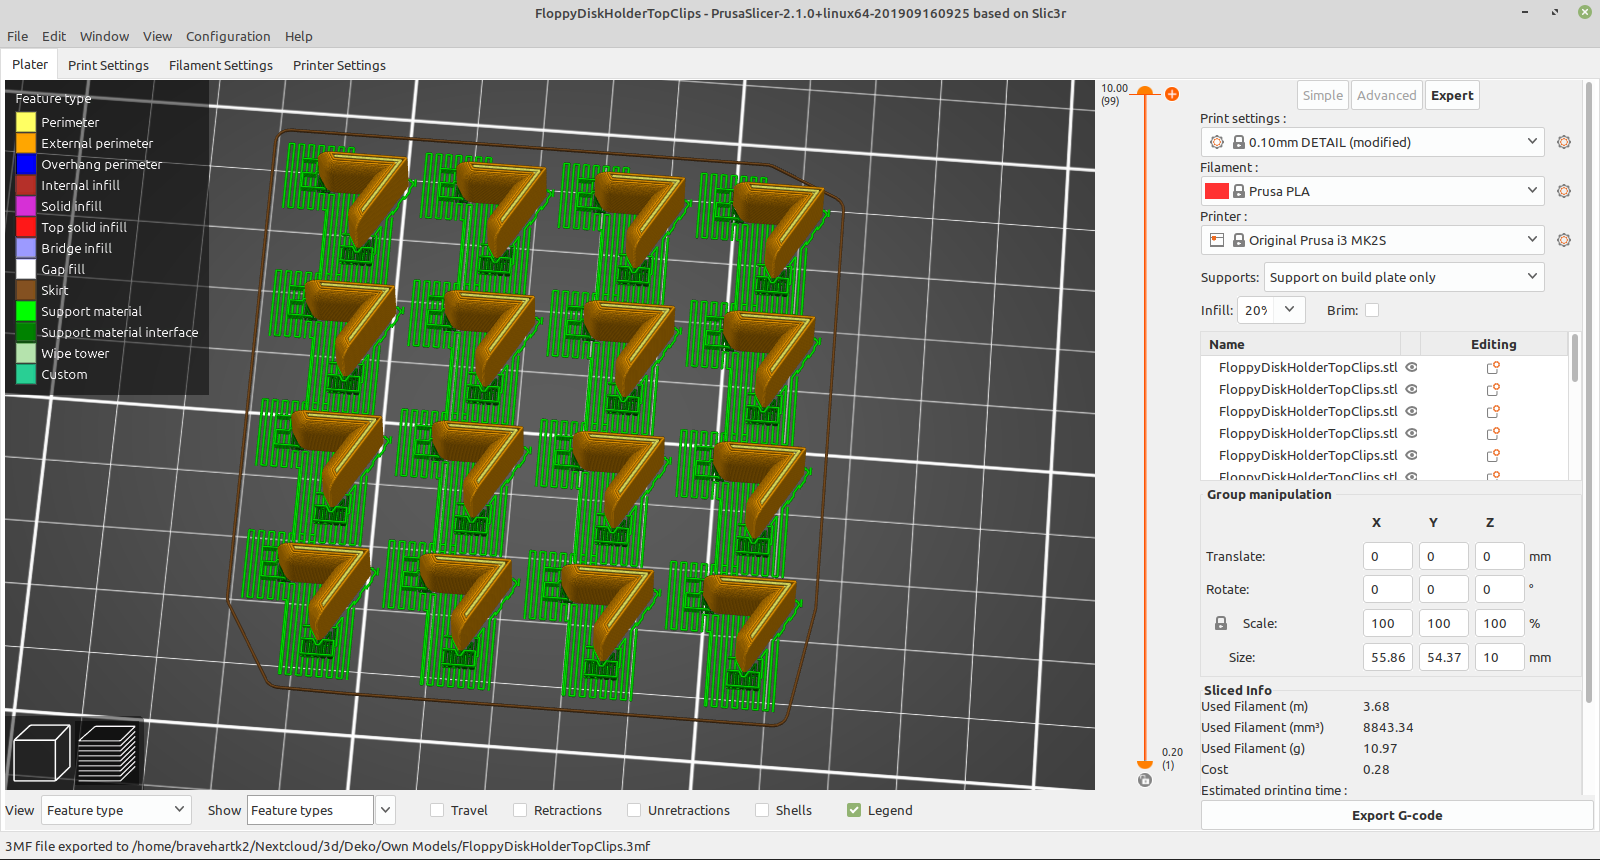Select Simple mode
1600x860 pixels.
pos(1323,95)
